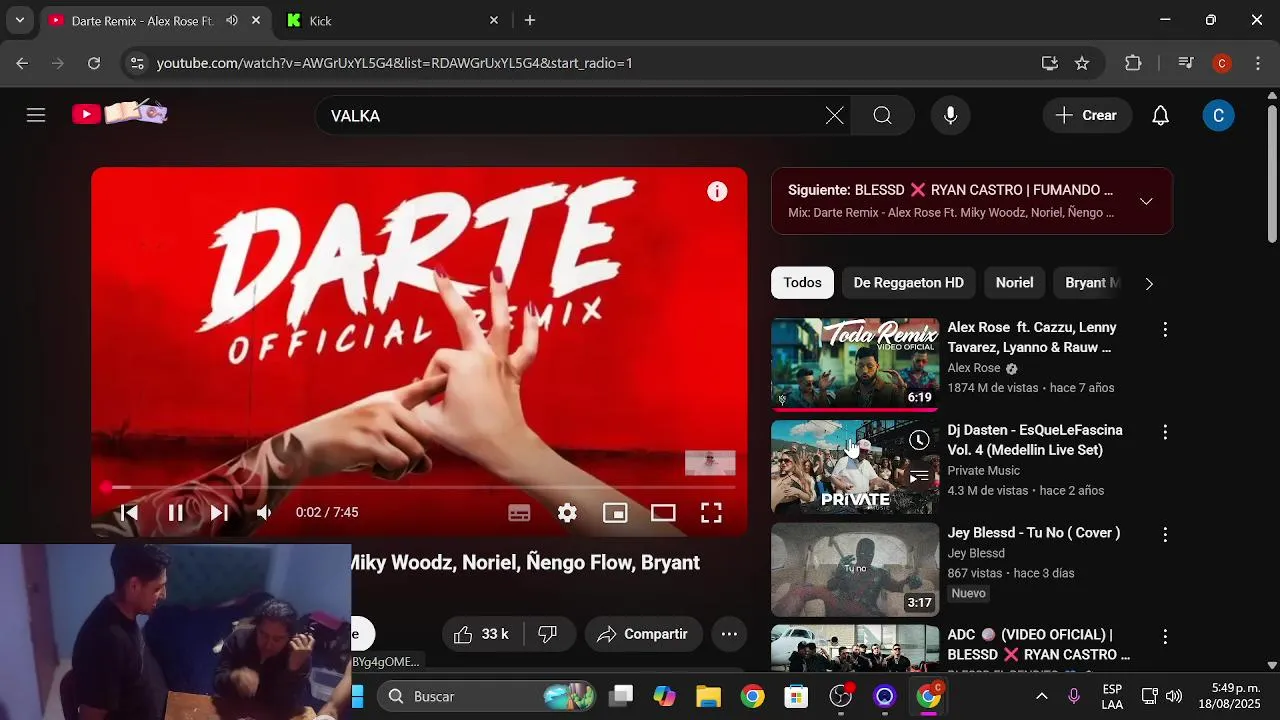The width and height of the screenshot is (1280, 720).
Task: Share the video via Compartir
Action: [x=643, y=634]
